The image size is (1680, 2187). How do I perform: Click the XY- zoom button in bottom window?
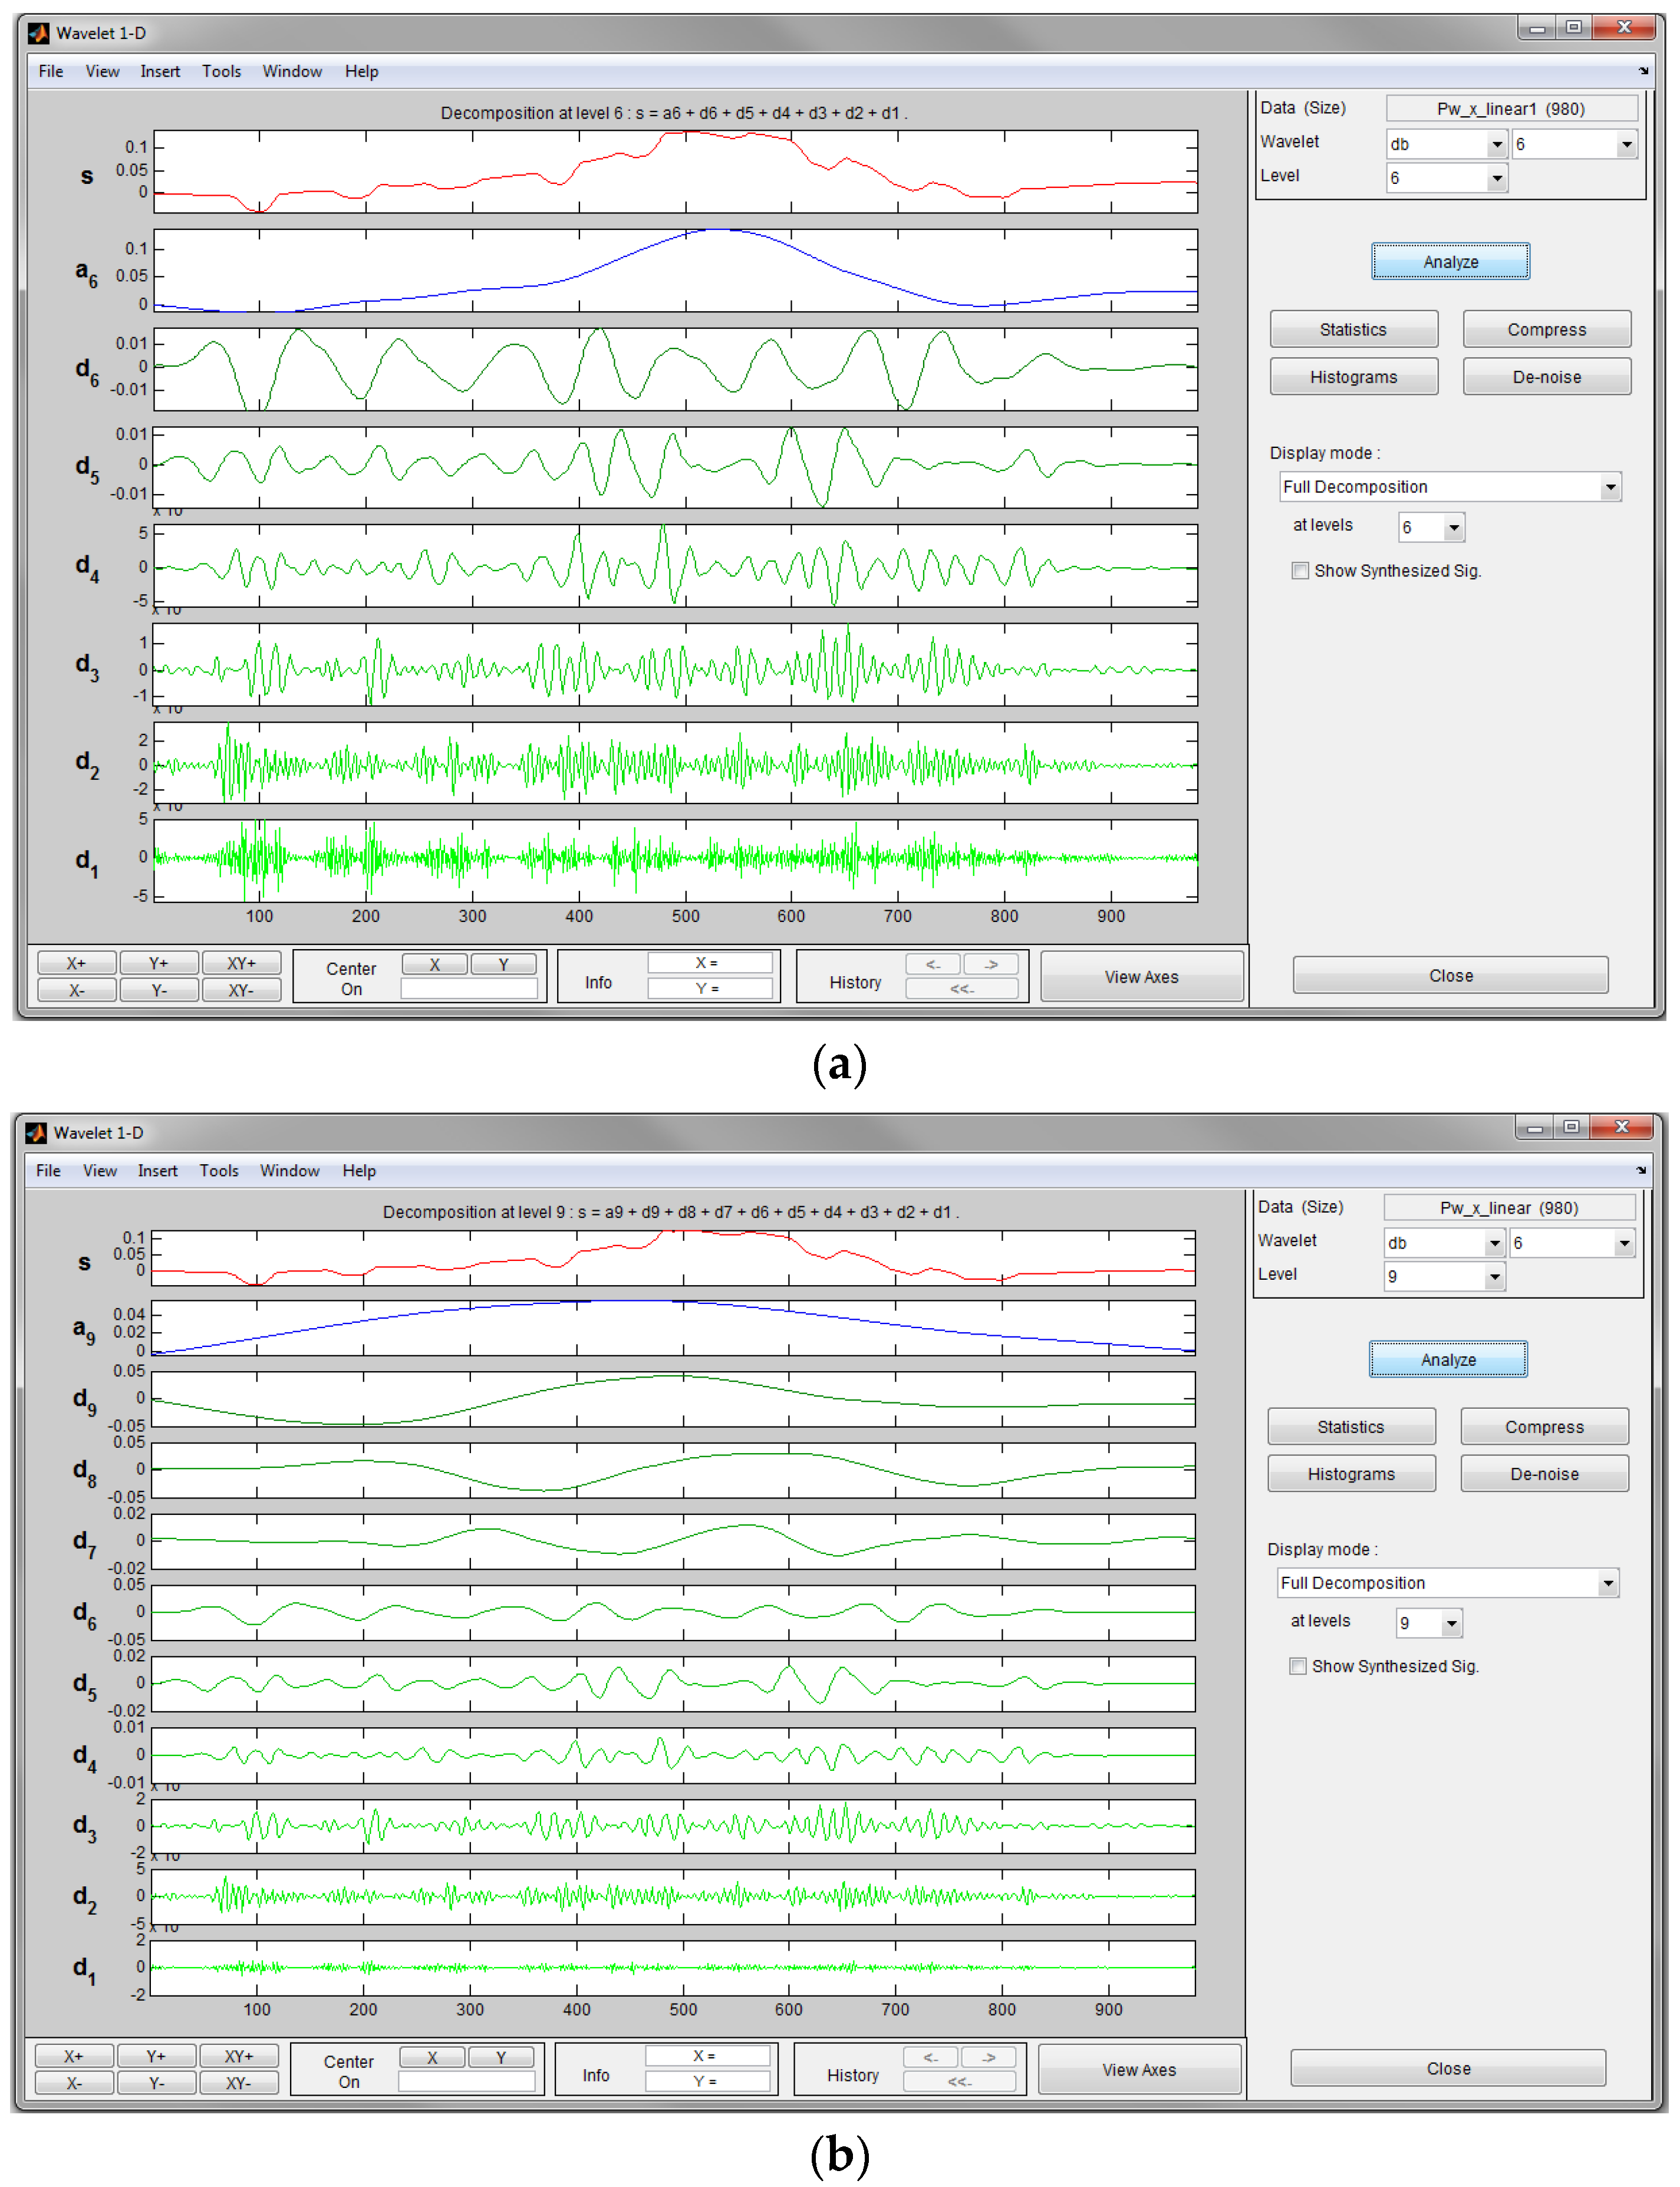click(238, 2083)
